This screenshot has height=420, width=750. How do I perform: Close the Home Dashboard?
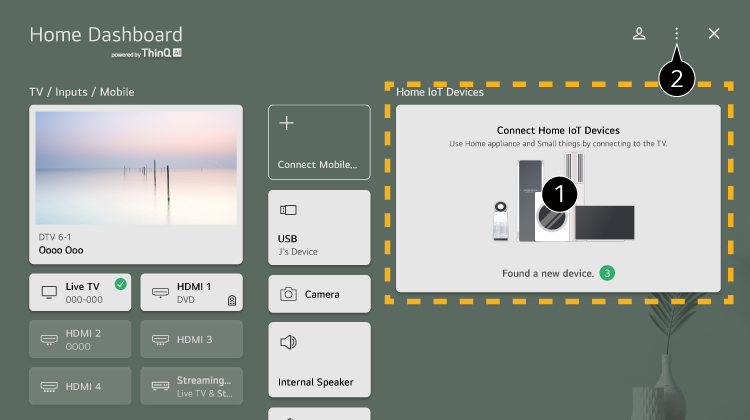coord(714,33)
